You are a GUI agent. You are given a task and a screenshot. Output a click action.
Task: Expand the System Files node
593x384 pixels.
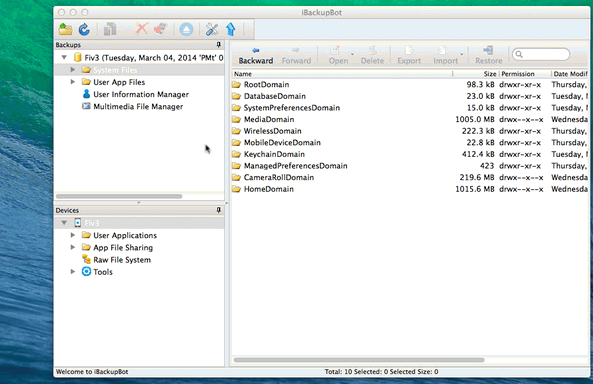tap(73, 70)
